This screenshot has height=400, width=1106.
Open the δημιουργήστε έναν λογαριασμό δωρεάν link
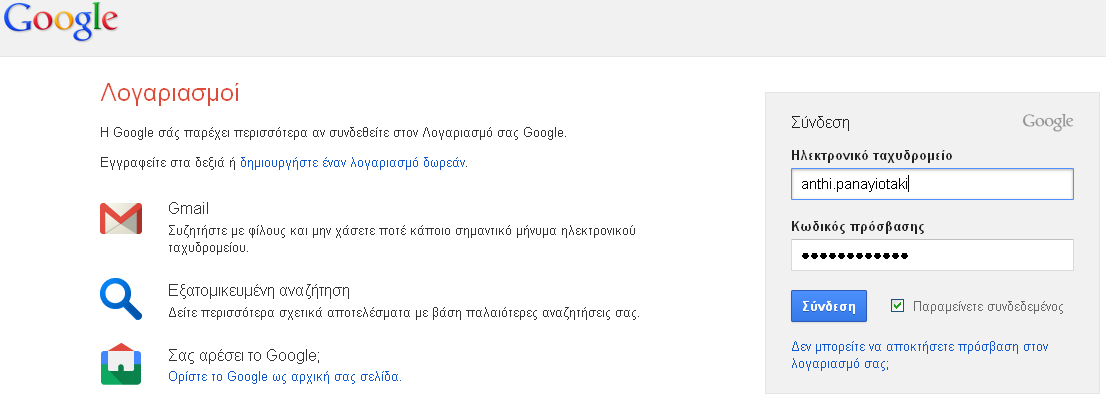point(352,161)
